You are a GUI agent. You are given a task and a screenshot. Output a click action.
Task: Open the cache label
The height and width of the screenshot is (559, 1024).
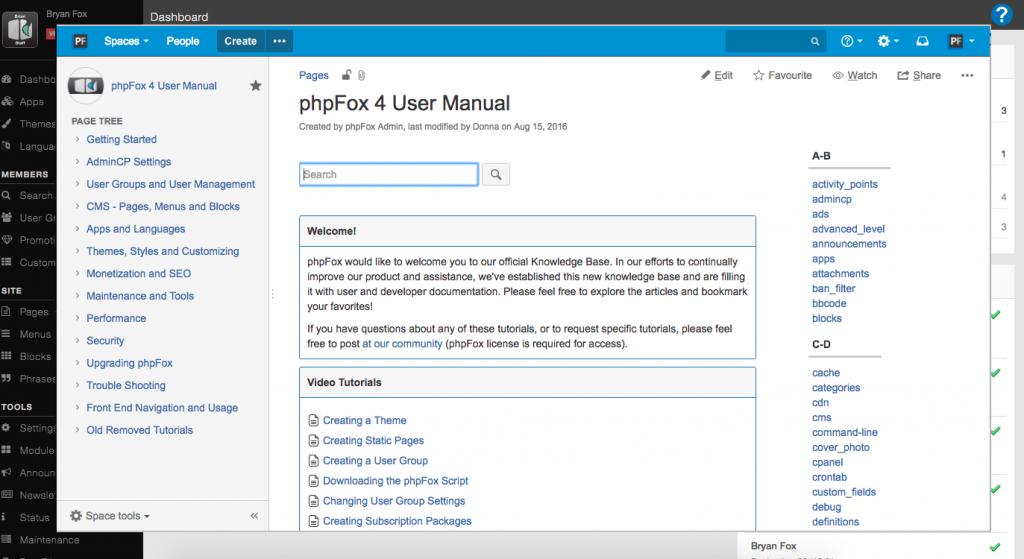click(825, 373)
